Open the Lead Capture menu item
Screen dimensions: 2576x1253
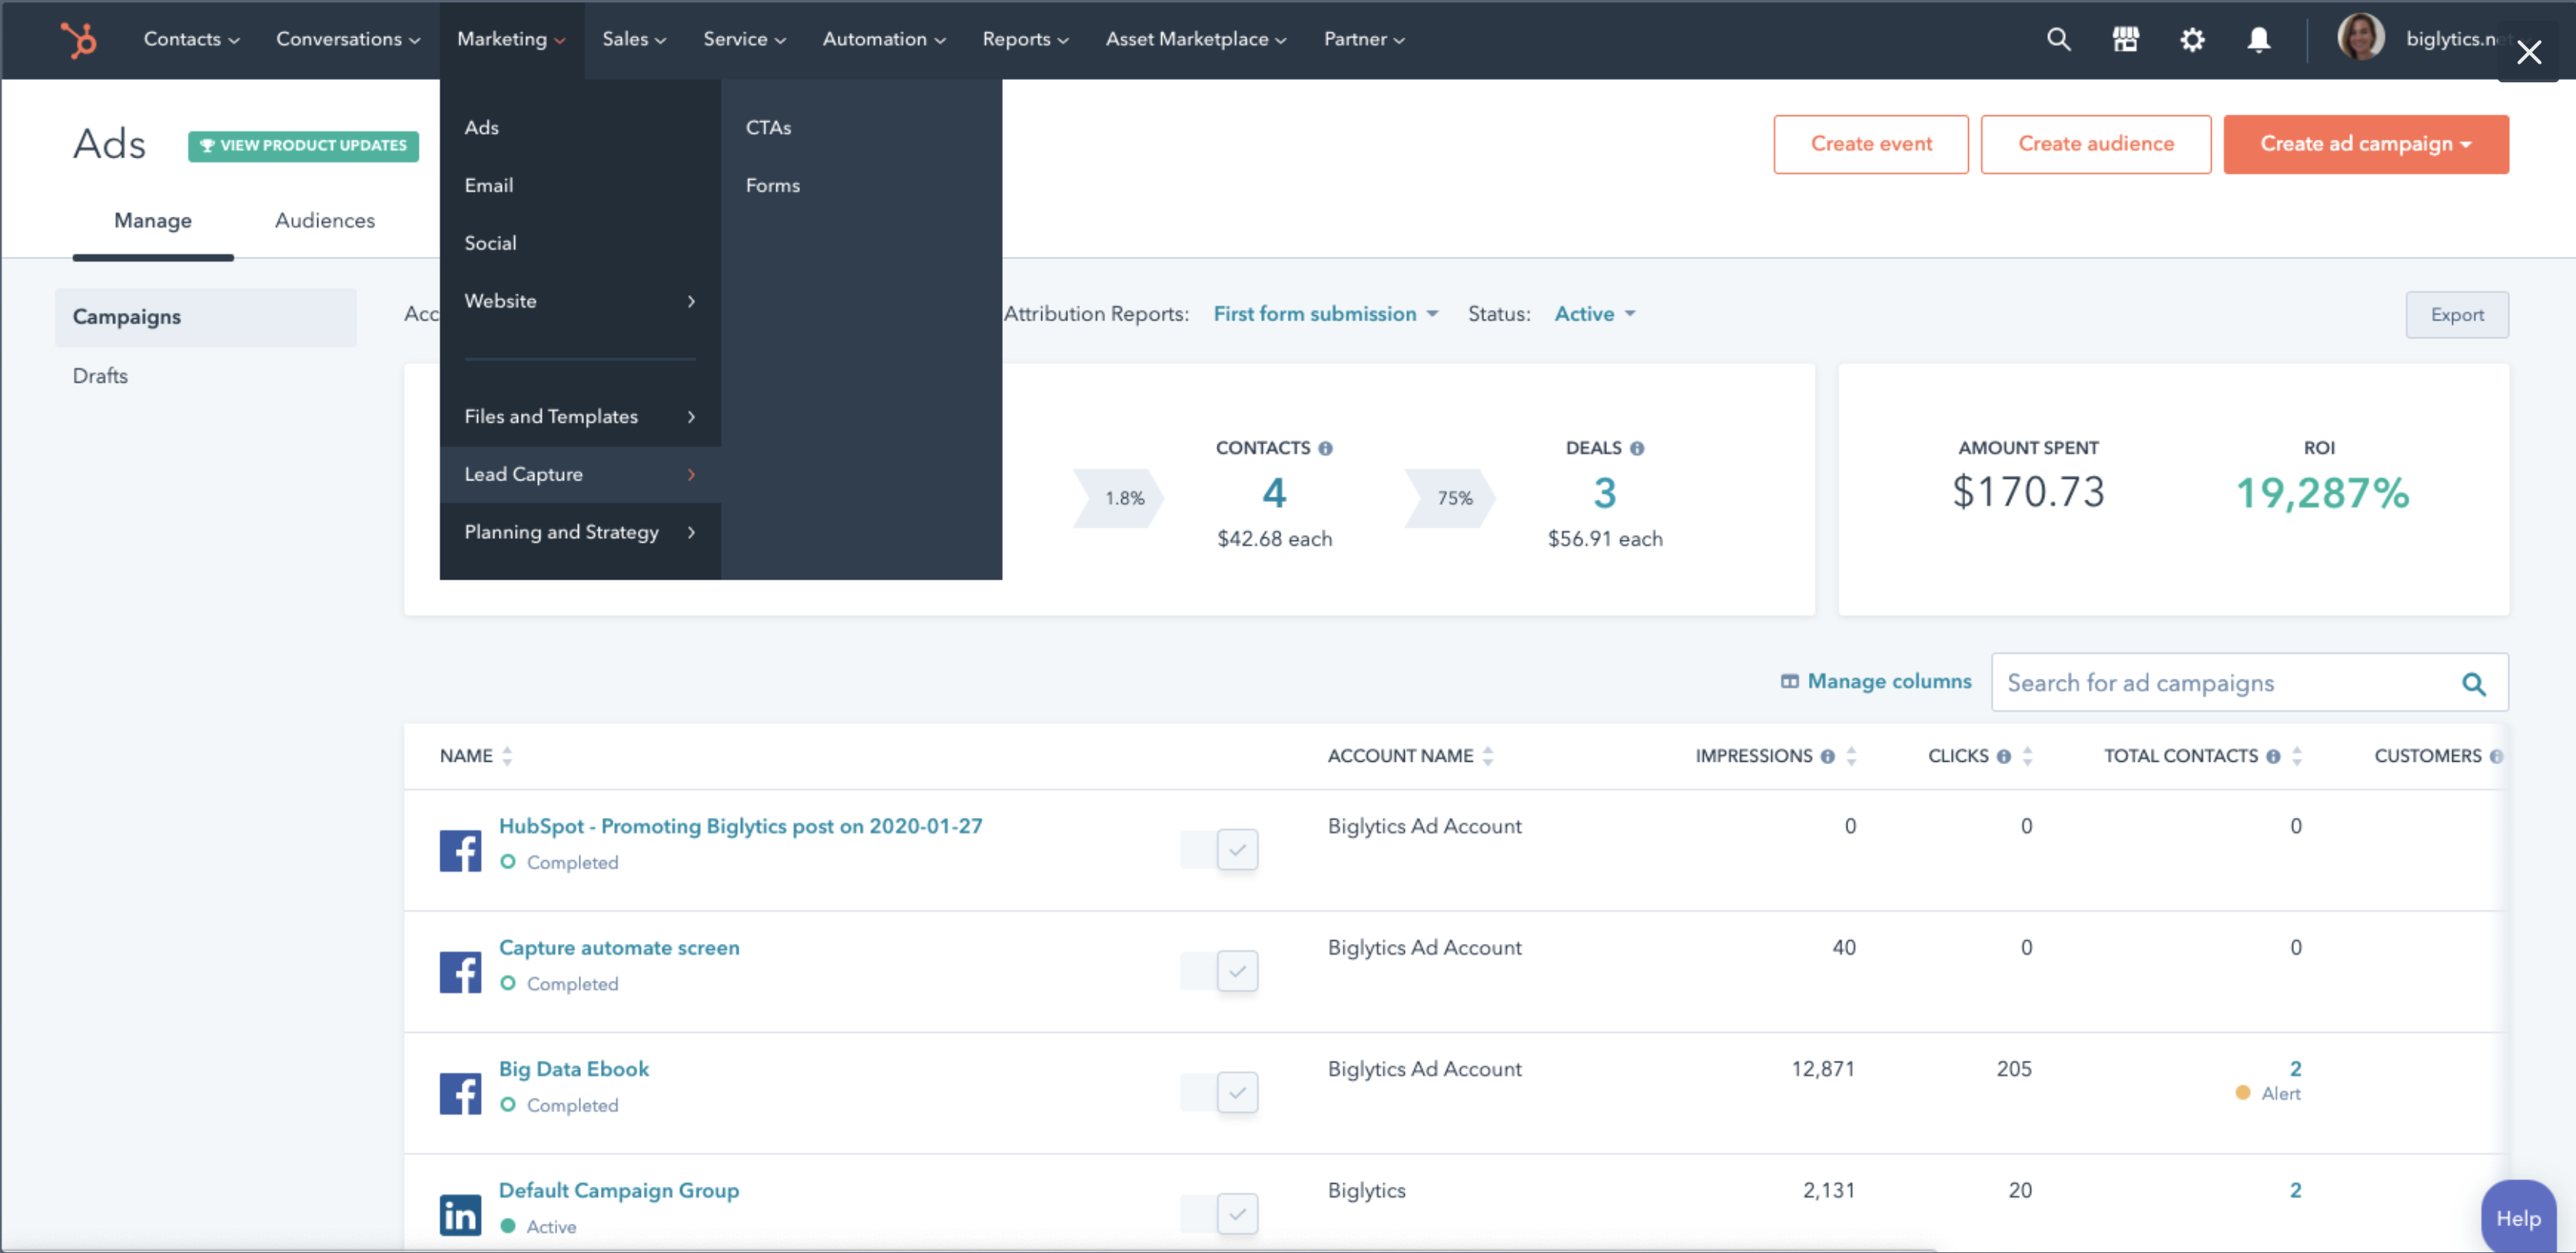click(x=523, y=474)
